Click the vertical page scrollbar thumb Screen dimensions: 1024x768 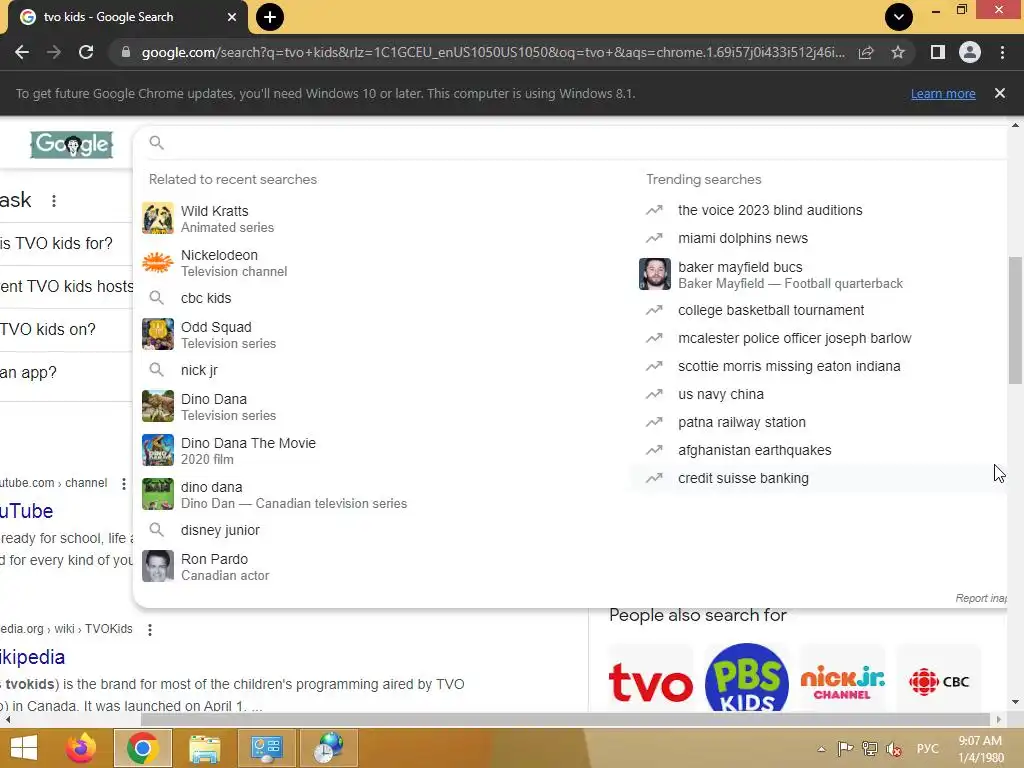1015,320
